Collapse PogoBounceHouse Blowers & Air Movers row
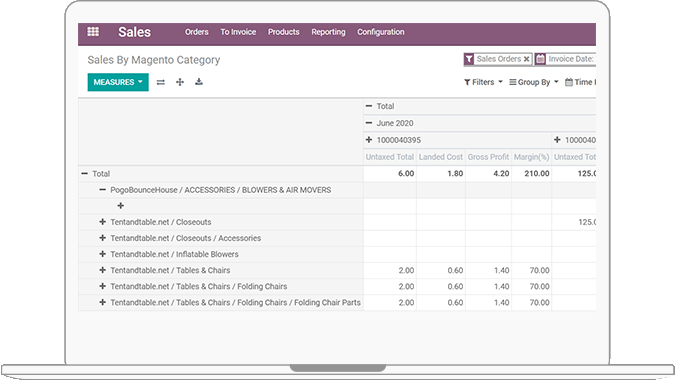 102,190
